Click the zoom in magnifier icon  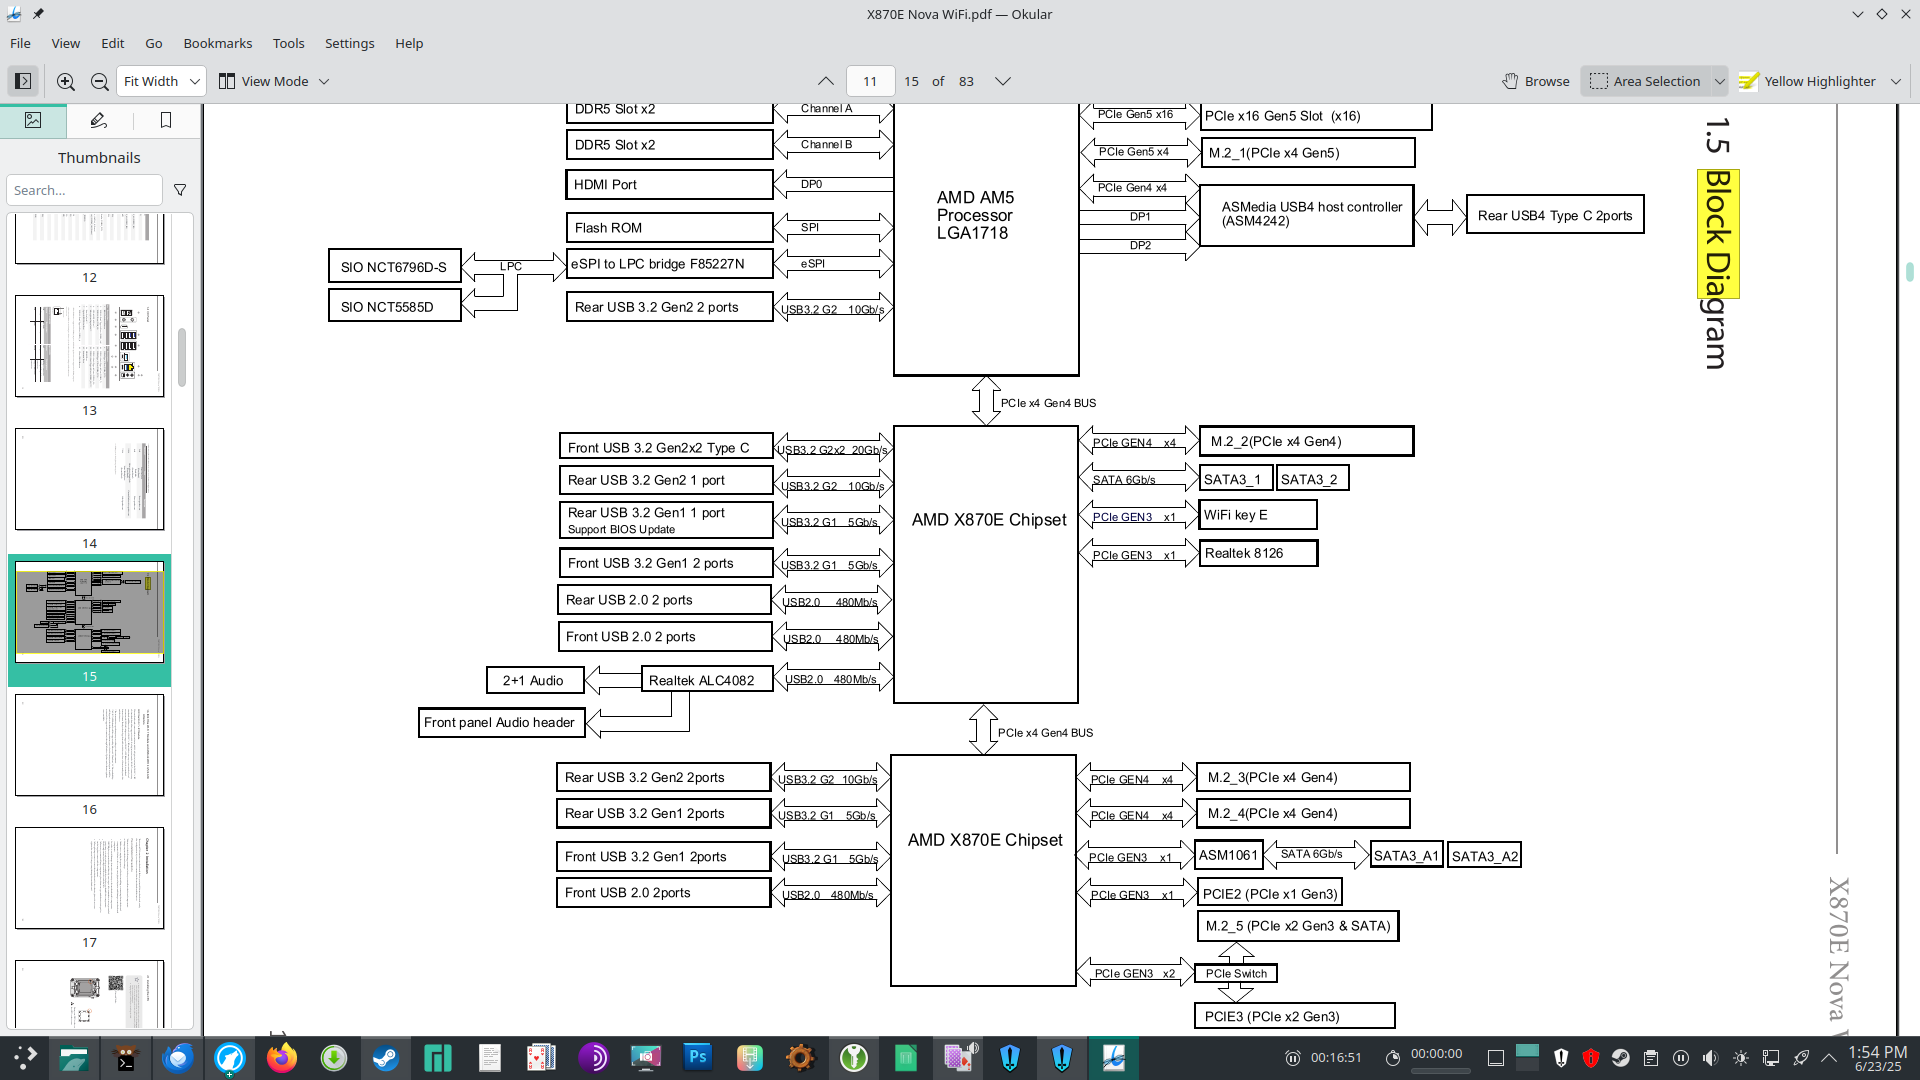click(66, 81)
